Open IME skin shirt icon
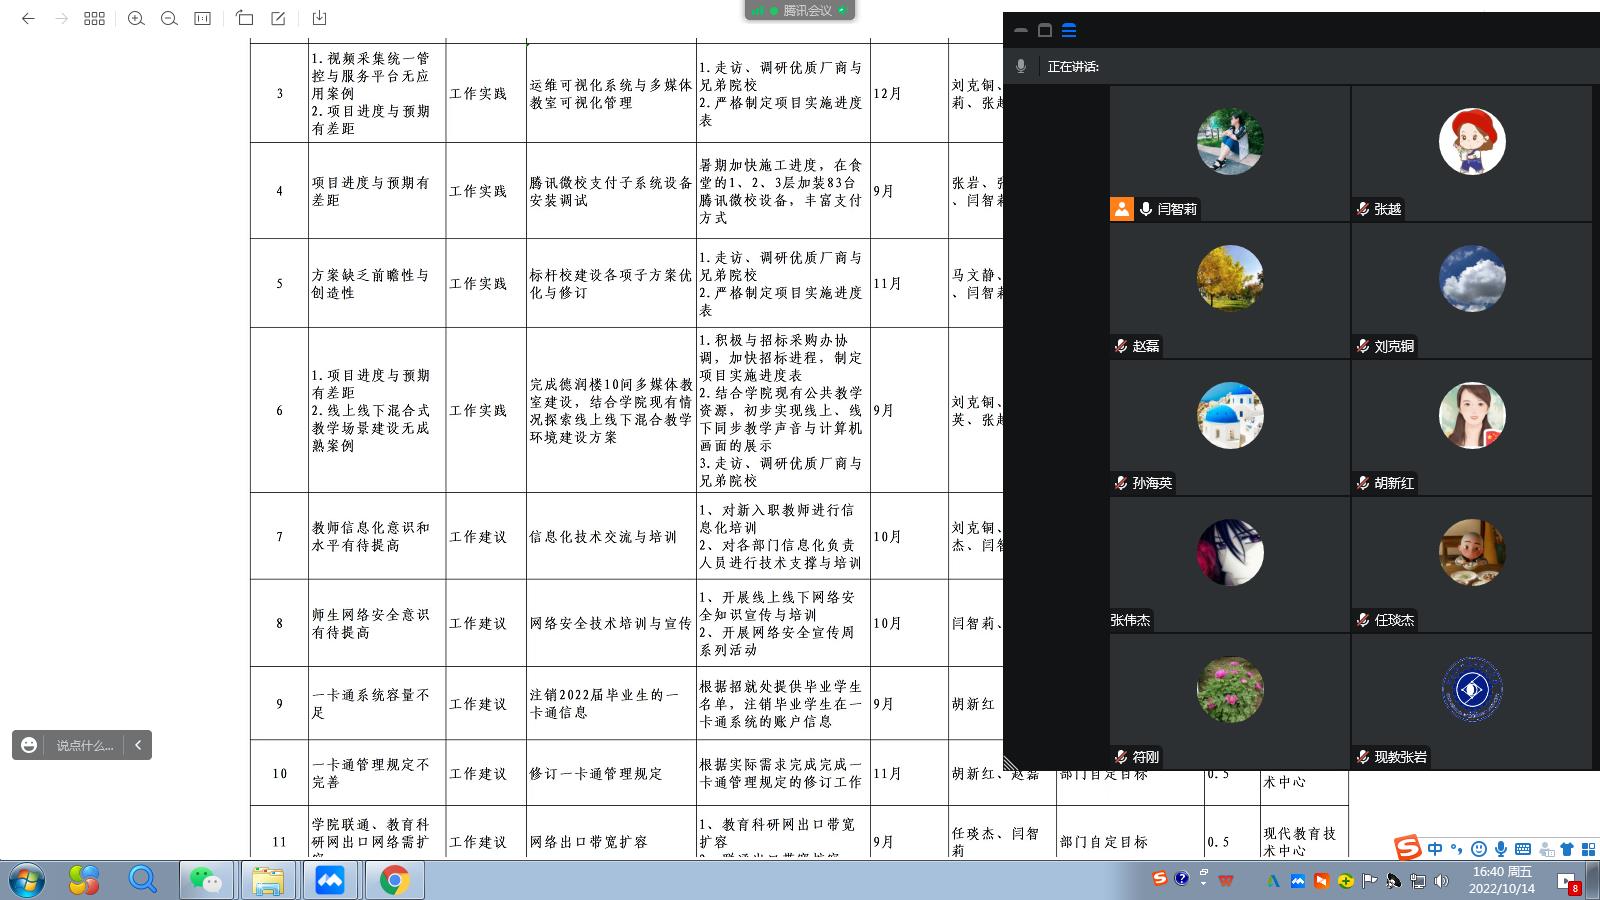The height and width of the screenshot is (900, 1600). pos(1567,849)
